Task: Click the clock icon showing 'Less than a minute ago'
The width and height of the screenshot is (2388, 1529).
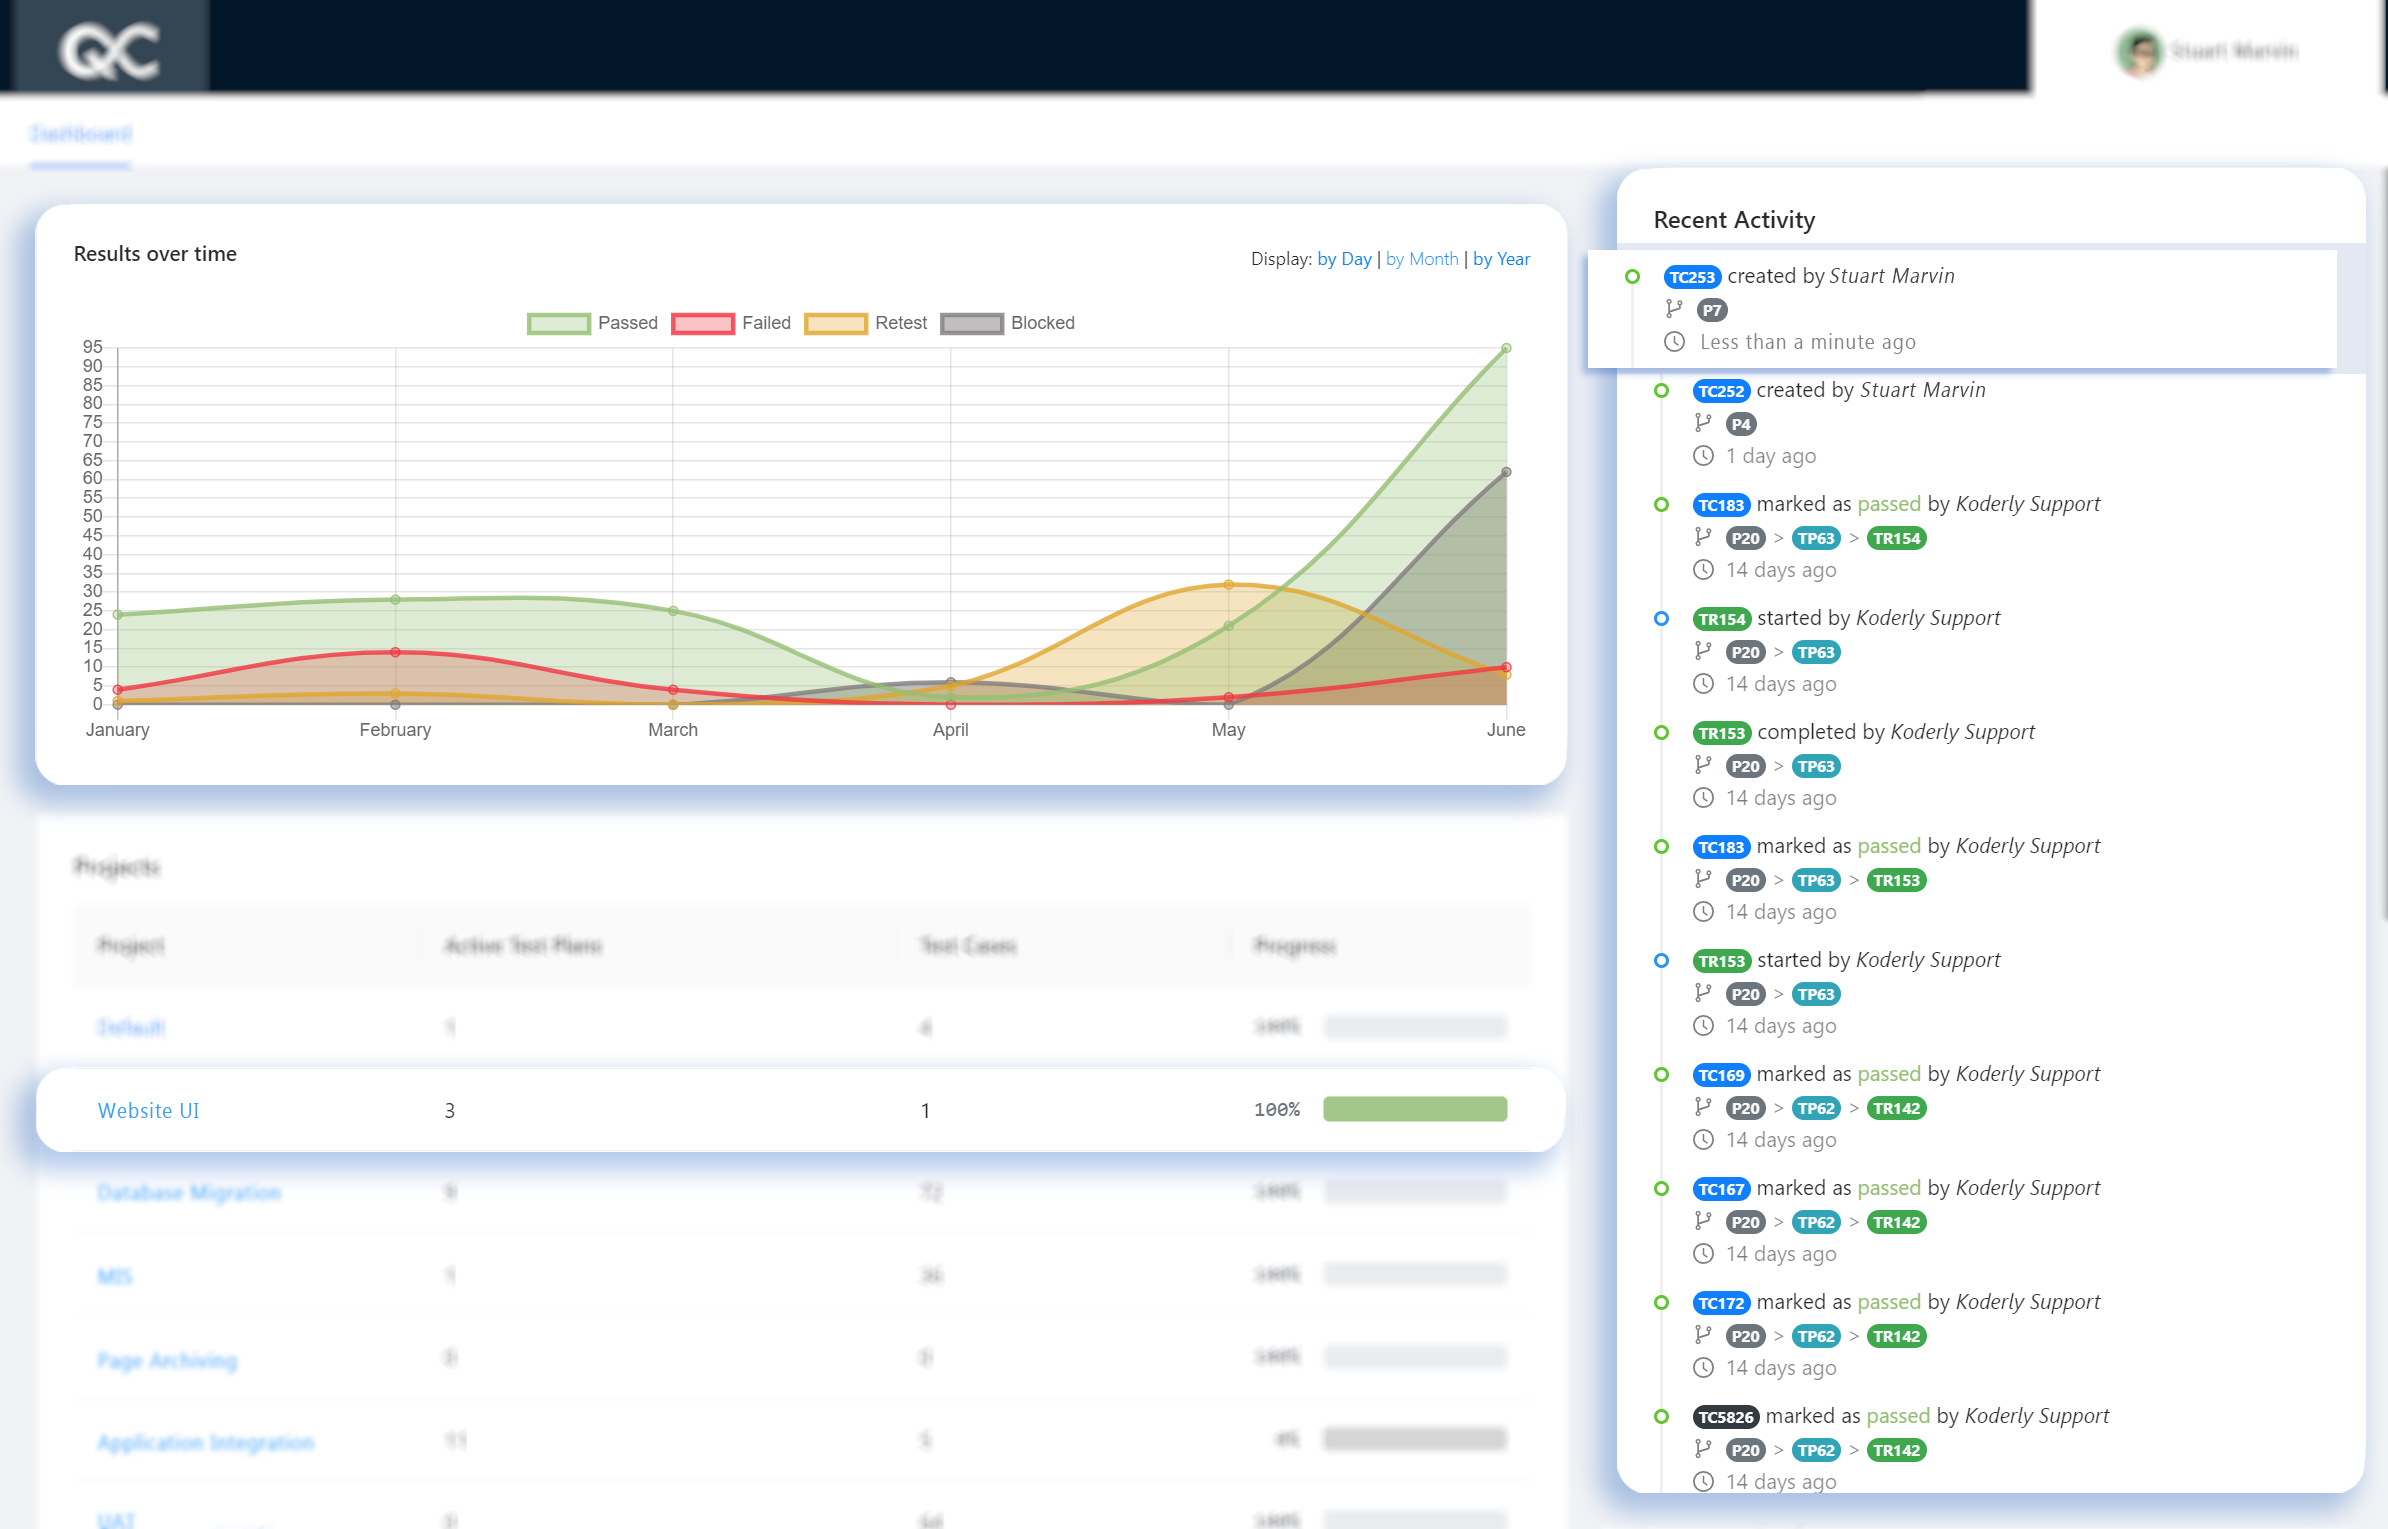Action: point(1677,342)
